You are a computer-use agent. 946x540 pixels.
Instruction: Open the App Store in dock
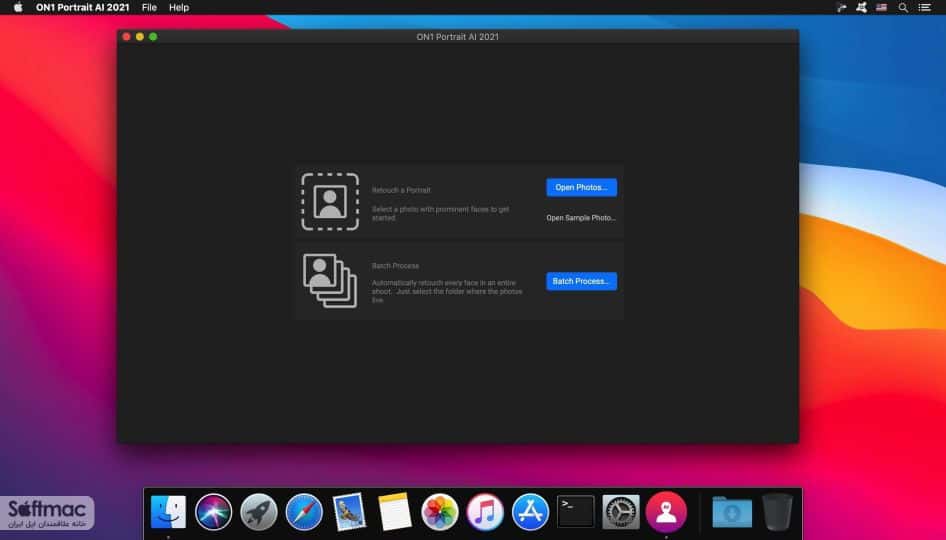530,512
